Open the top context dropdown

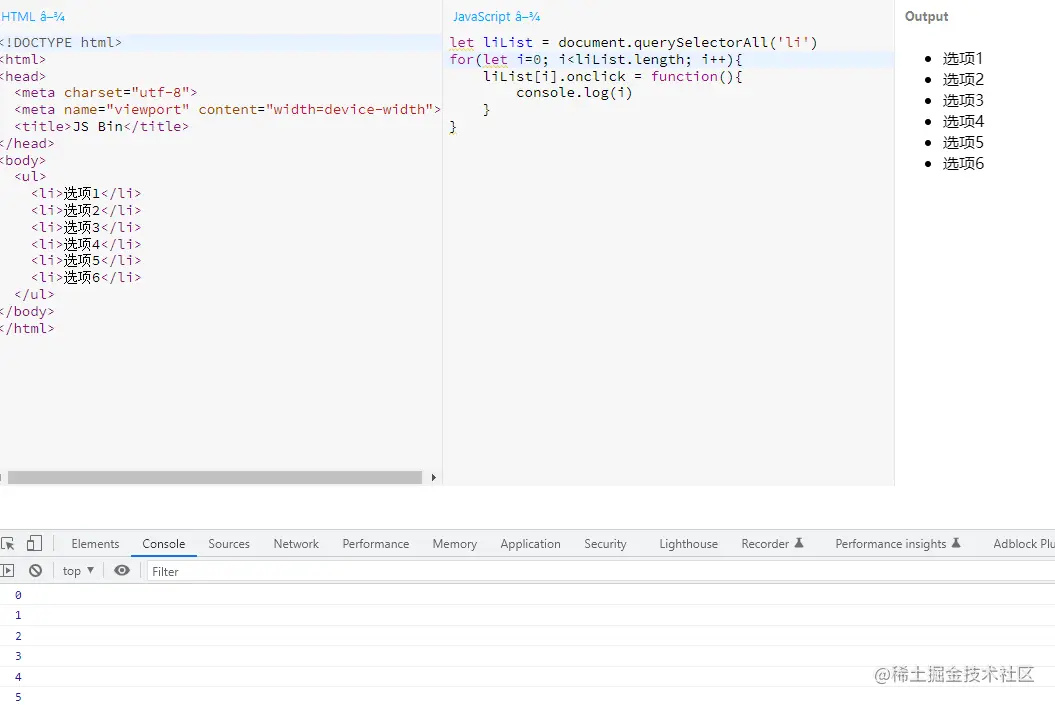point(78,570)
